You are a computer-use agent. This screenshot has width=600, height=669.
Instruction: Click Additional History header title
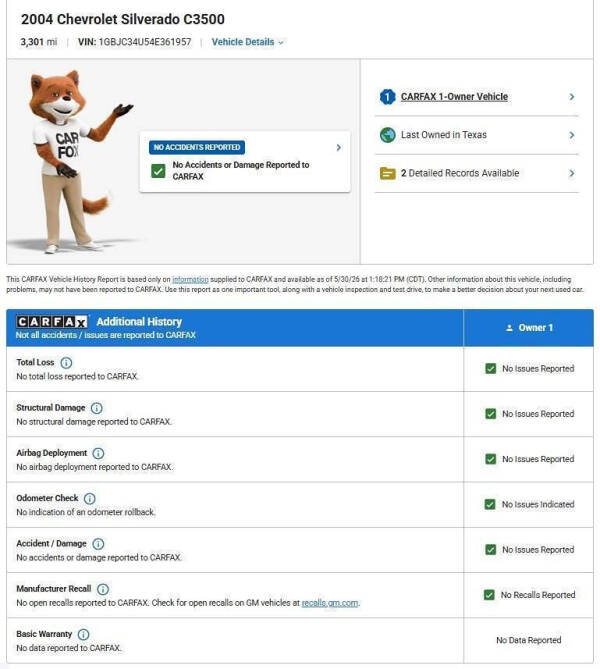click(139, 321)
